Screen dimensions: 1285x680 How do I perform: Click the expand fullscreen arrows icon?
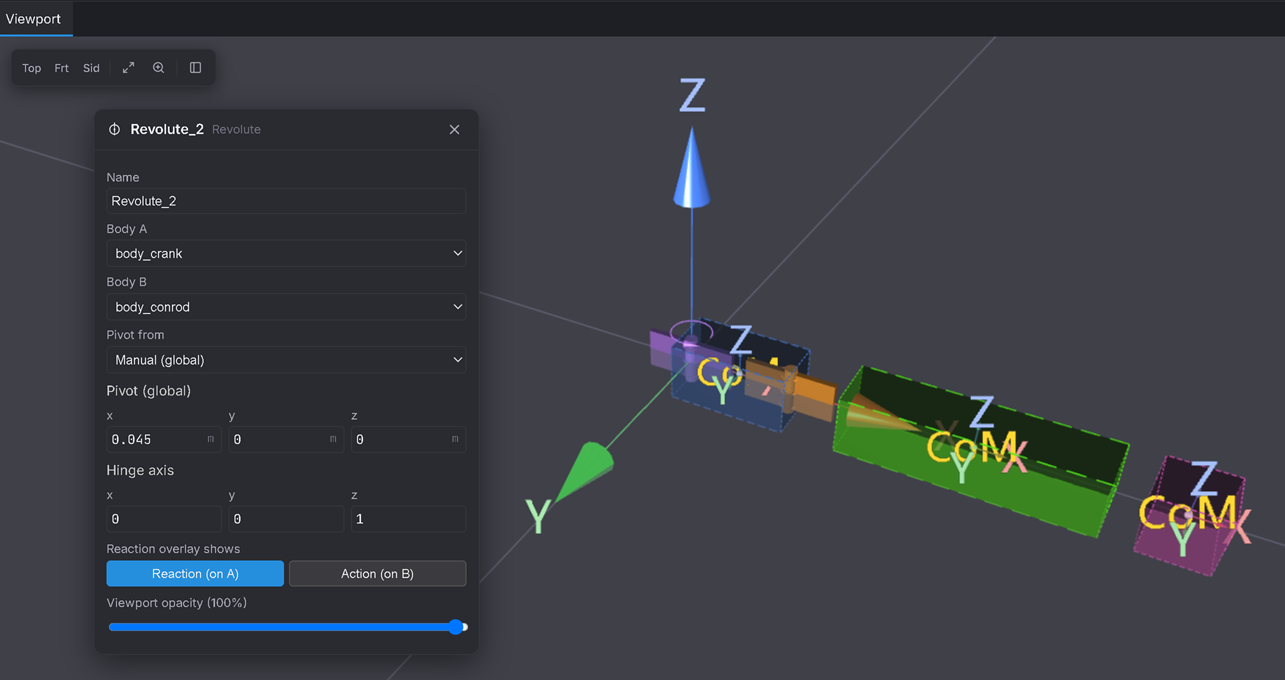pos(128,68)
